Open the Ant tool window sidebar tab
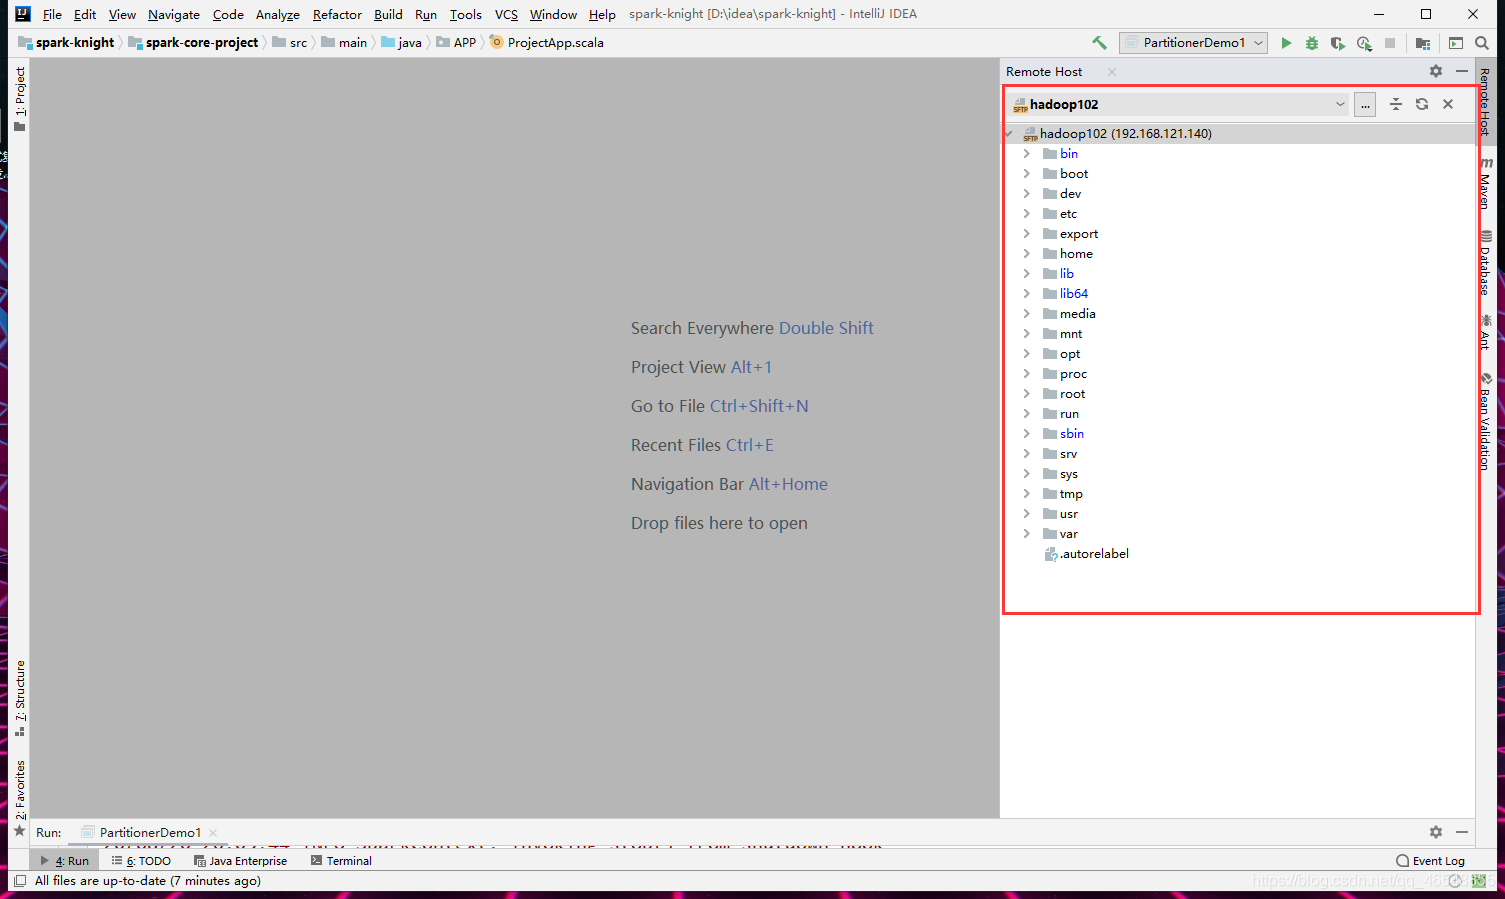 [1486, 332]
